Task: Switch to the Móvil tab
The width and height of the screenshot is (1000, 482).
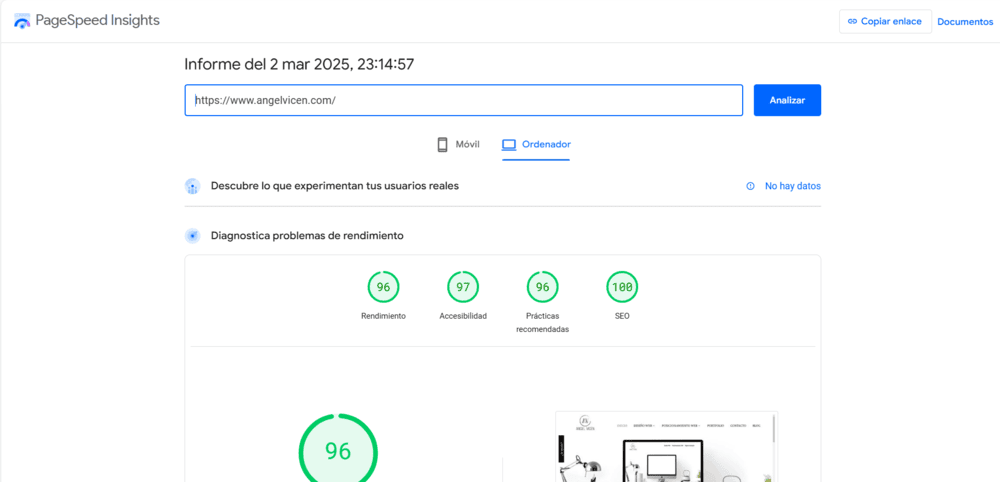Action: click(x=458, y=145)
